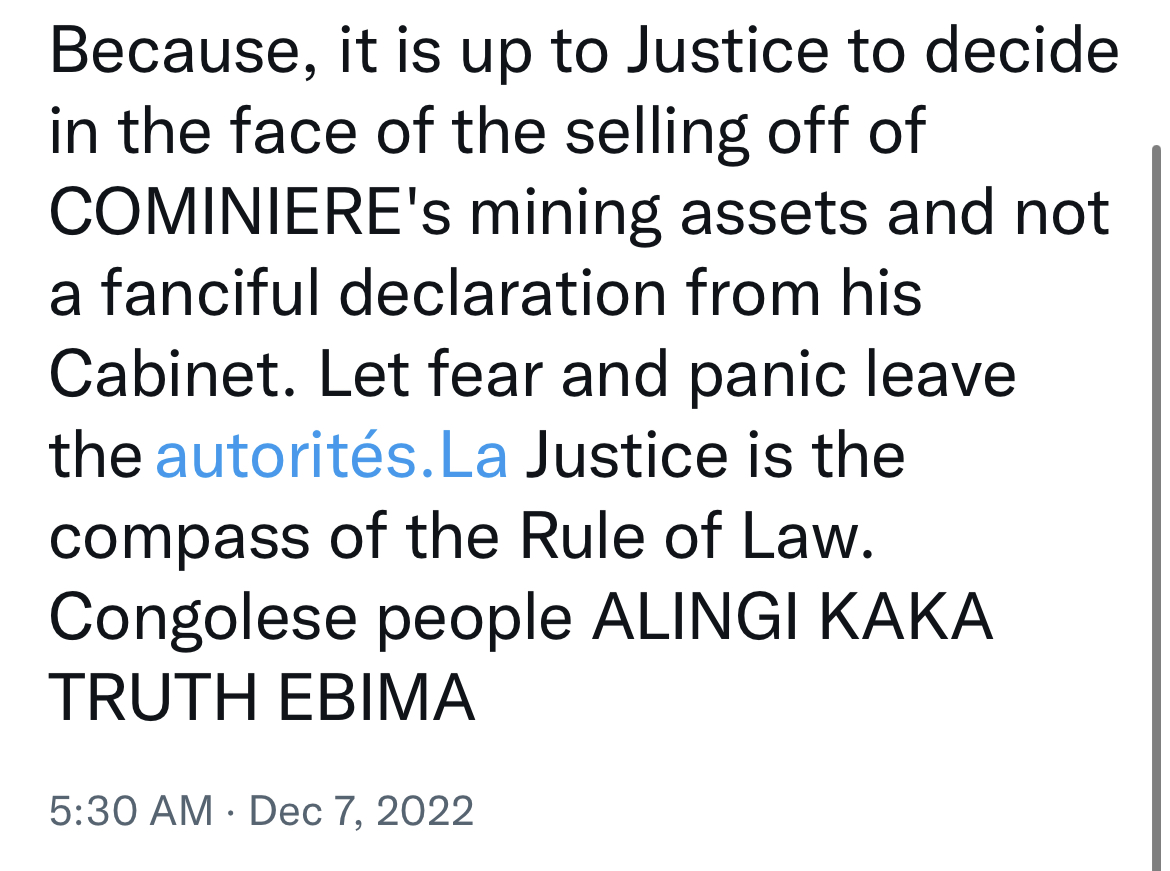1170x871 pixels.
Task: Click the word compass
Action: [180, 540]
